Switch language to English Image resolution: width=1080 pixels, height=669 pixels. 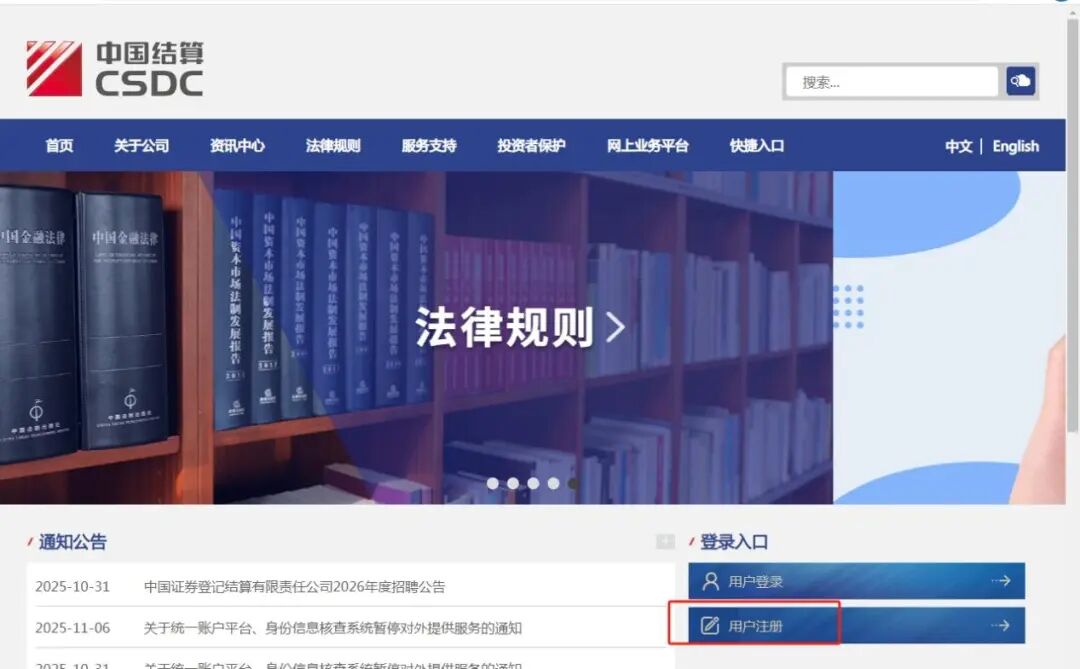pyautogui.click(x=1015, y=146)
